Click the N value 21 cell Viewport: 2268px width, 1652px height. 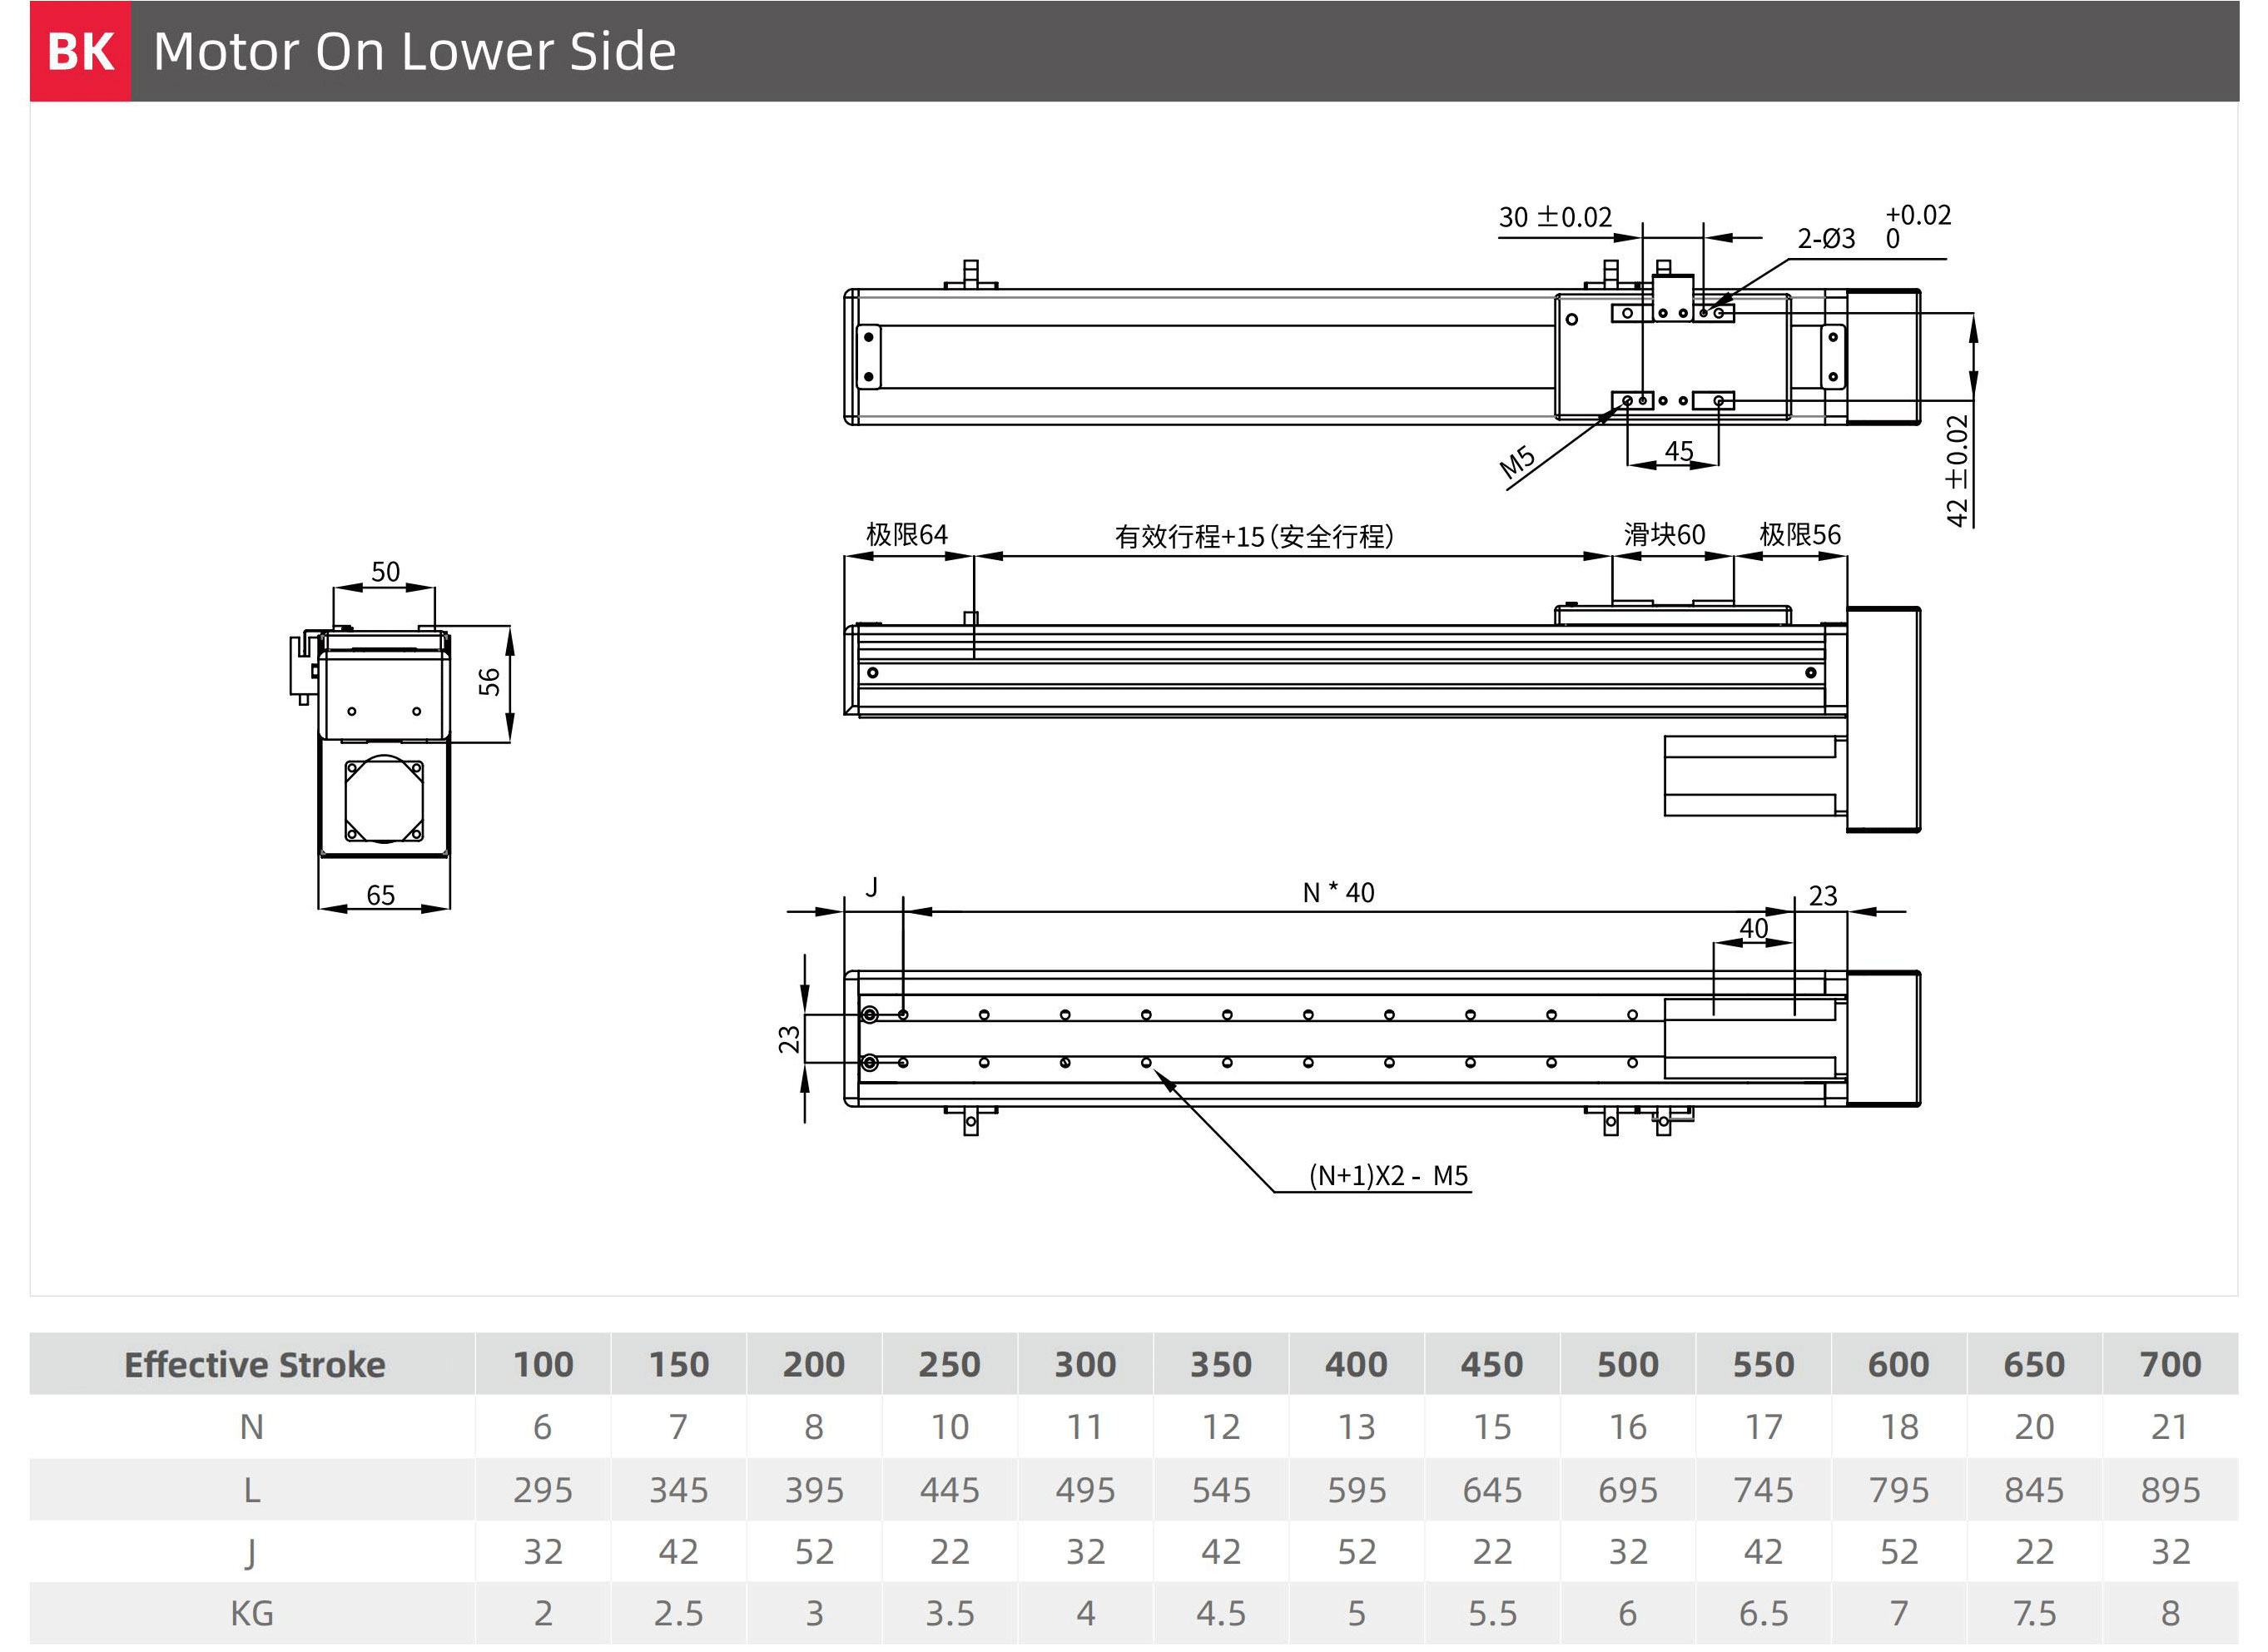pos(2169,1427)
